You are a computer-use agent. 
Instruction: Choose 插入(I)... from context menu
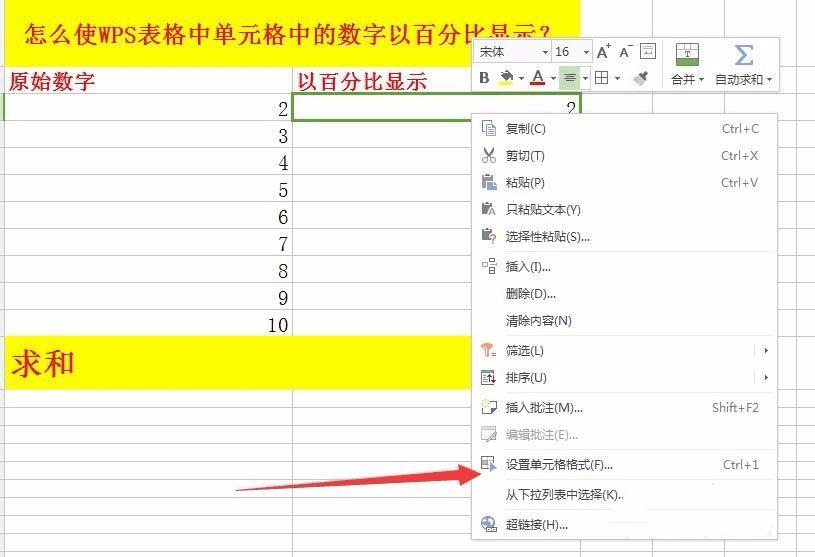(624, 267)
